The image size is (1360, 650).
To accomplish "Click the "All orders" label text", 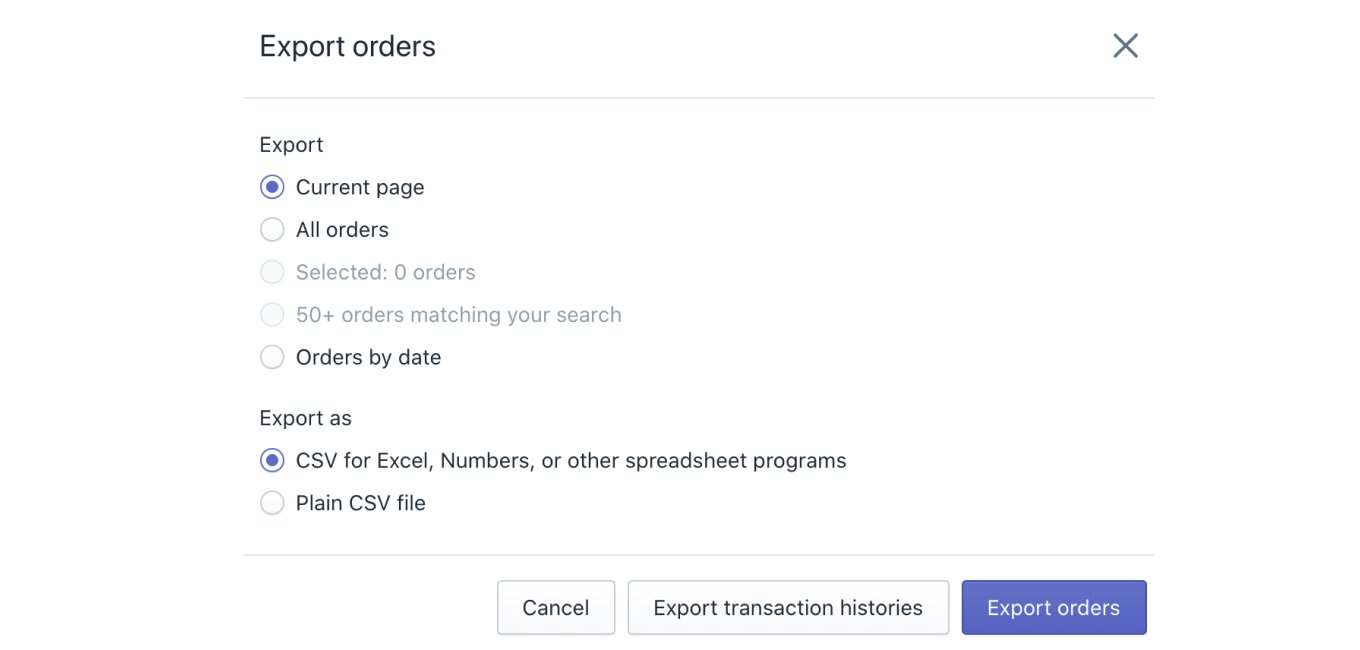I will point(342,230).
